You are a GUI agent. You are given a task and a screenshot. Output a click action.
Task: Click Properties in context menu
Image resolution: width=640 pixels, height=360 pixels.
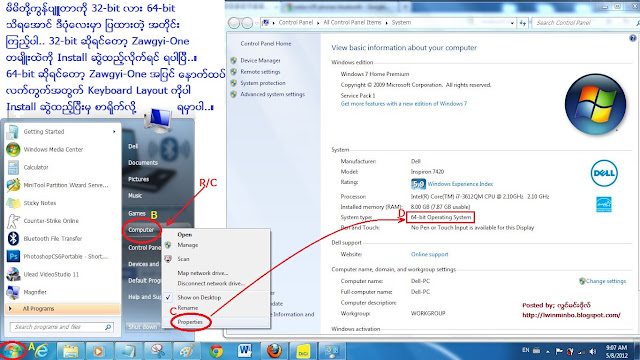tap(190, 322)
